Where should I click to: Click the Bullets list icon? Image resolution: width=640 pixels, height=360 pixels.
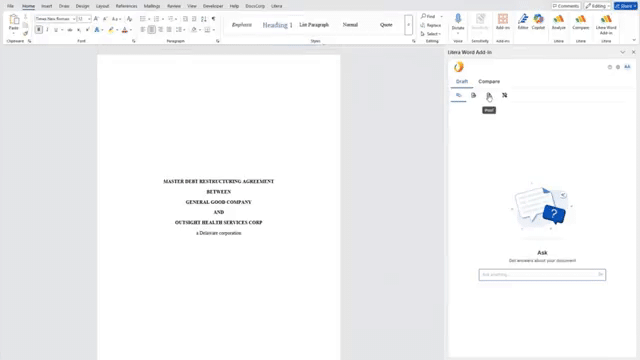coord(142,19)
